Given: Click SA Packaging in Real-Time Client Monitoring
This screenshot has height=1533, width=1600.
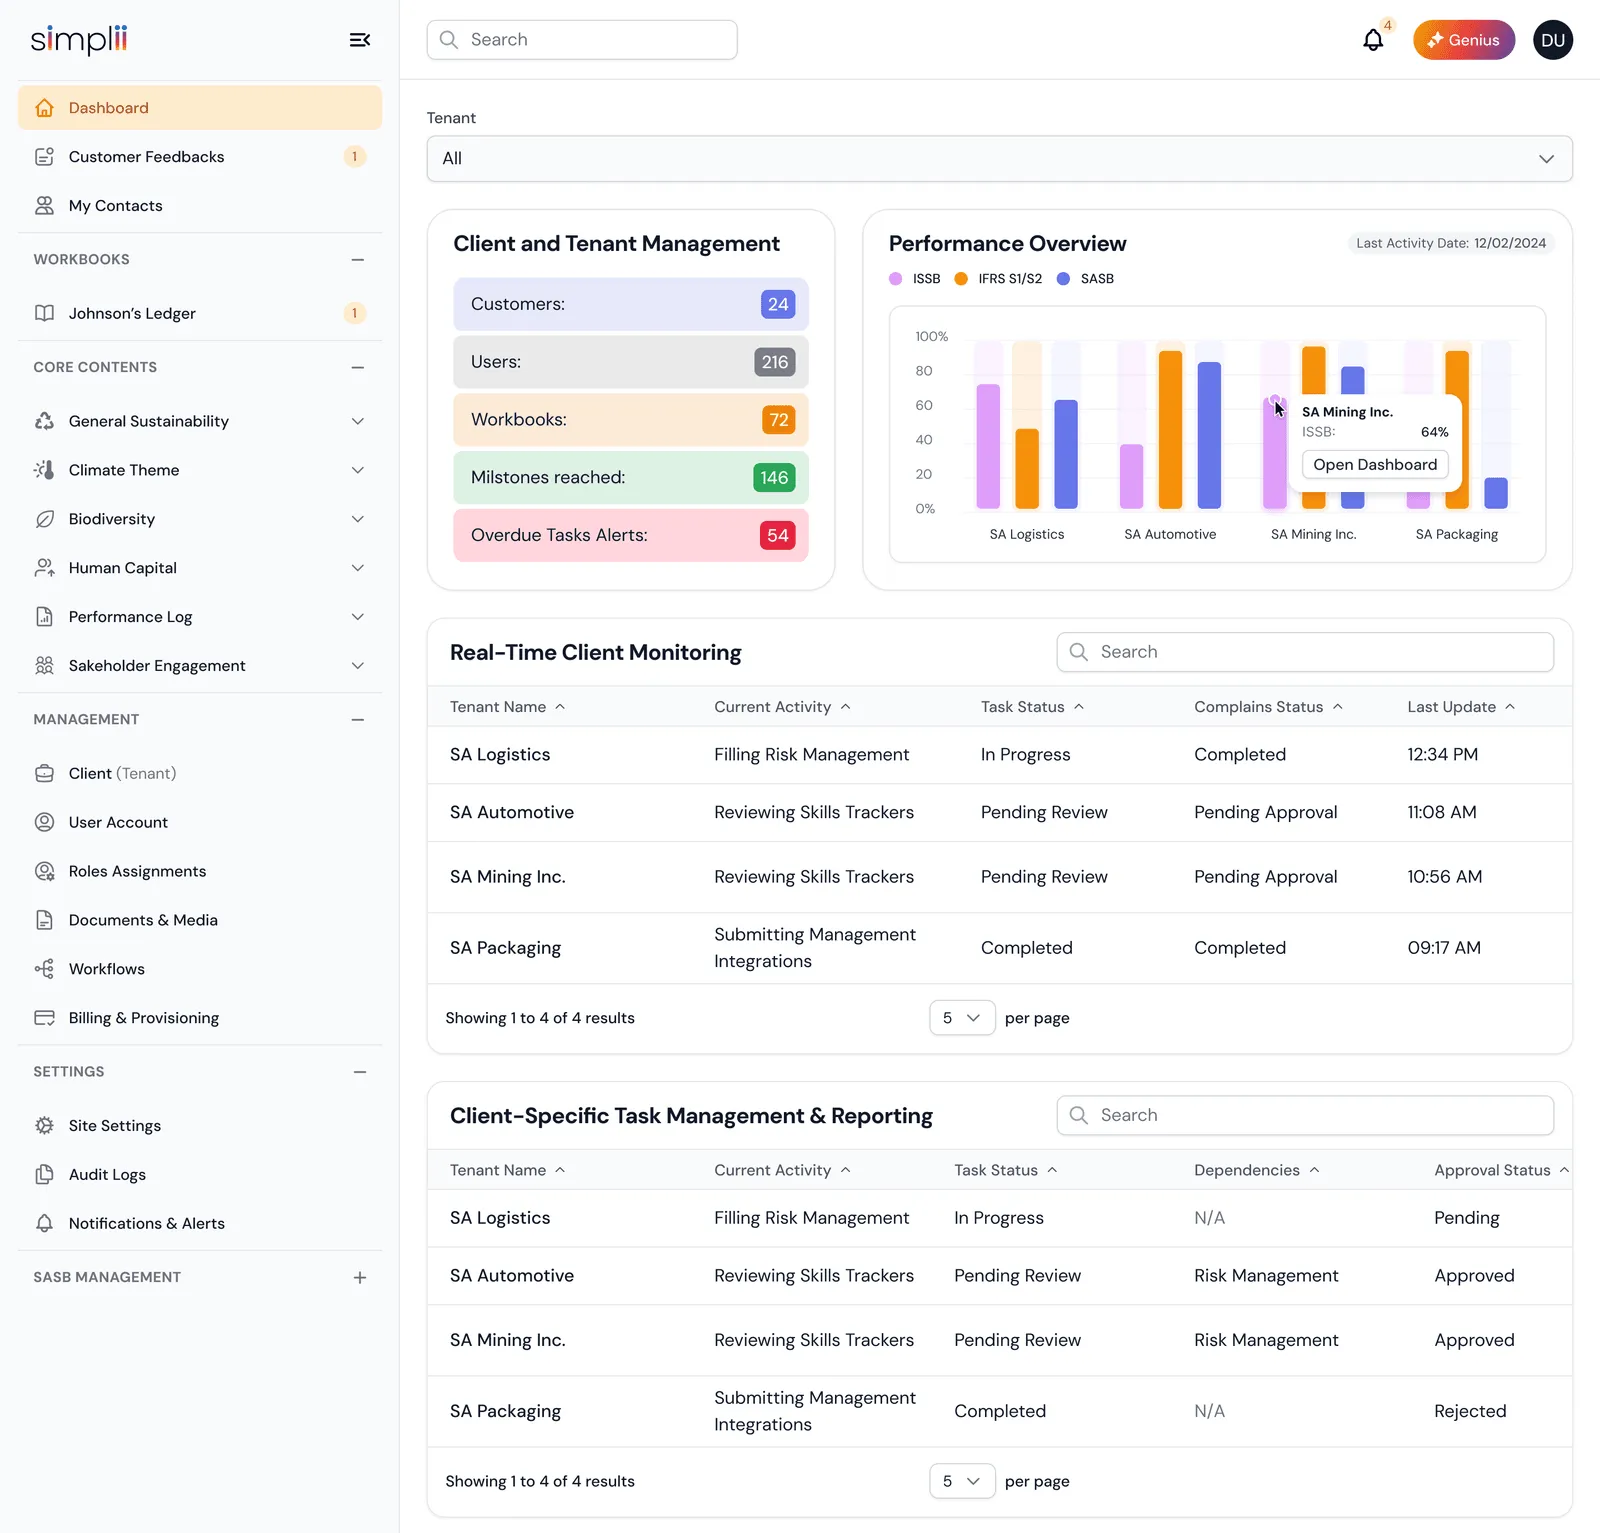Looking at the screenshot, I should pos(505,948).
